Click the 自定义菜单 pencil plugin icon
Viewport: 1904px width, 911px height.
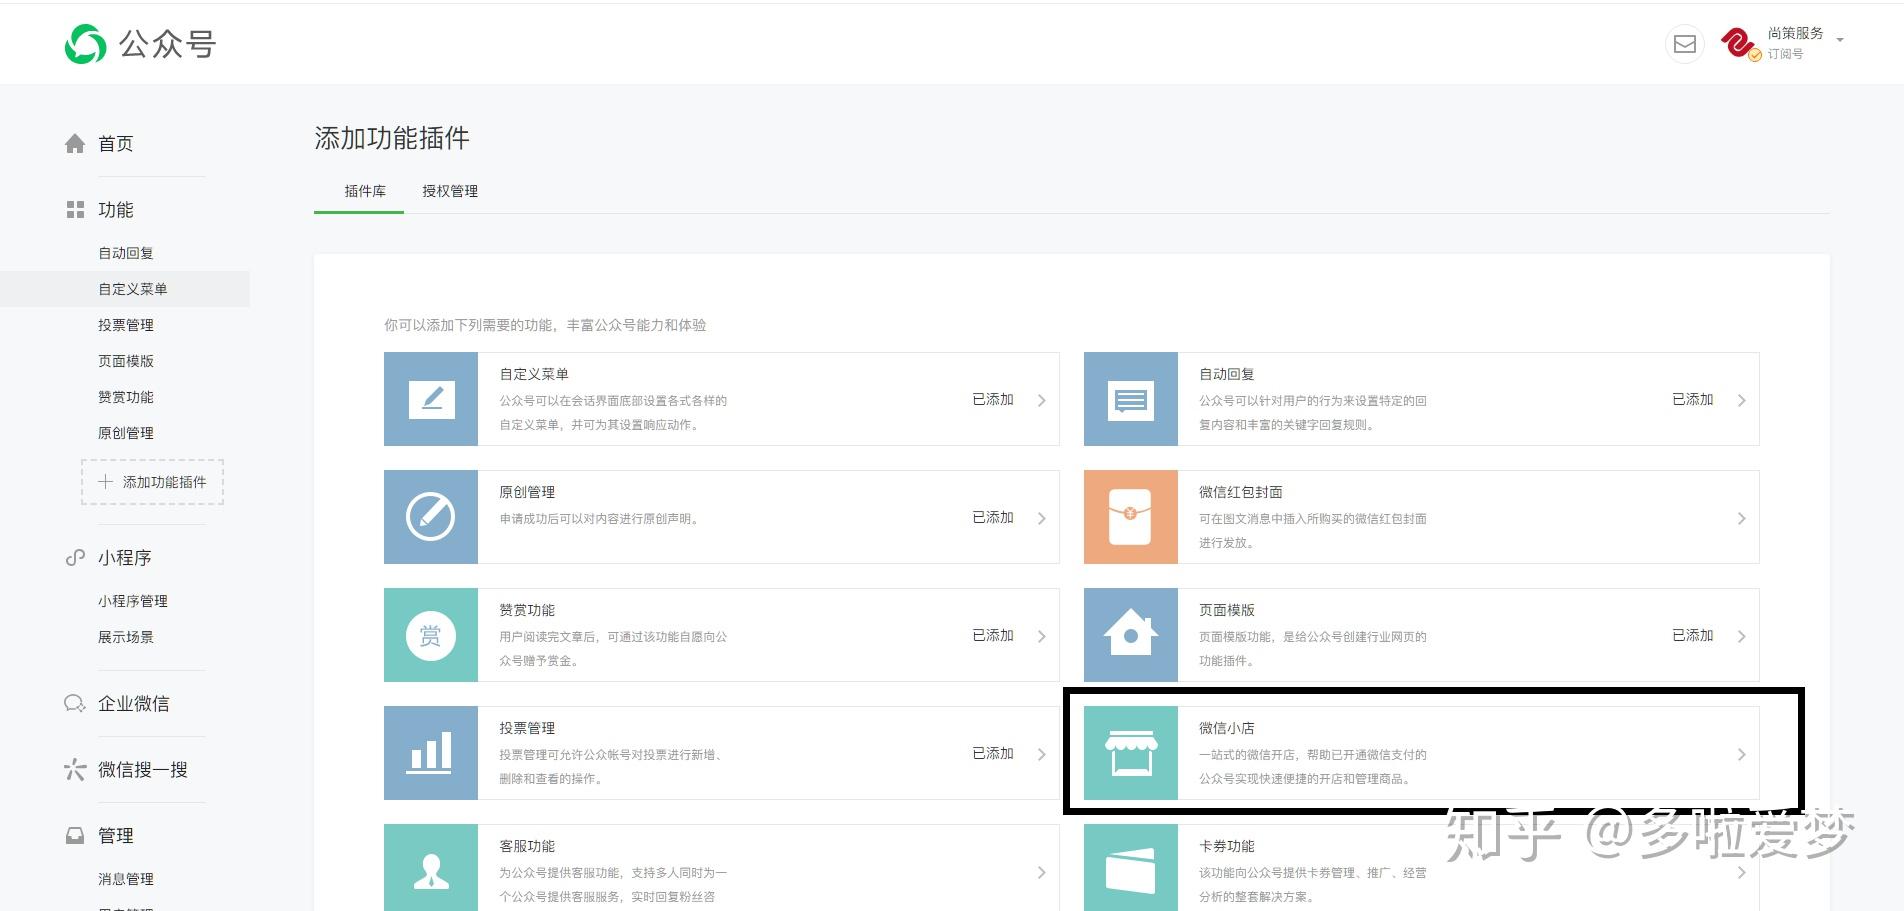(431, 399)
